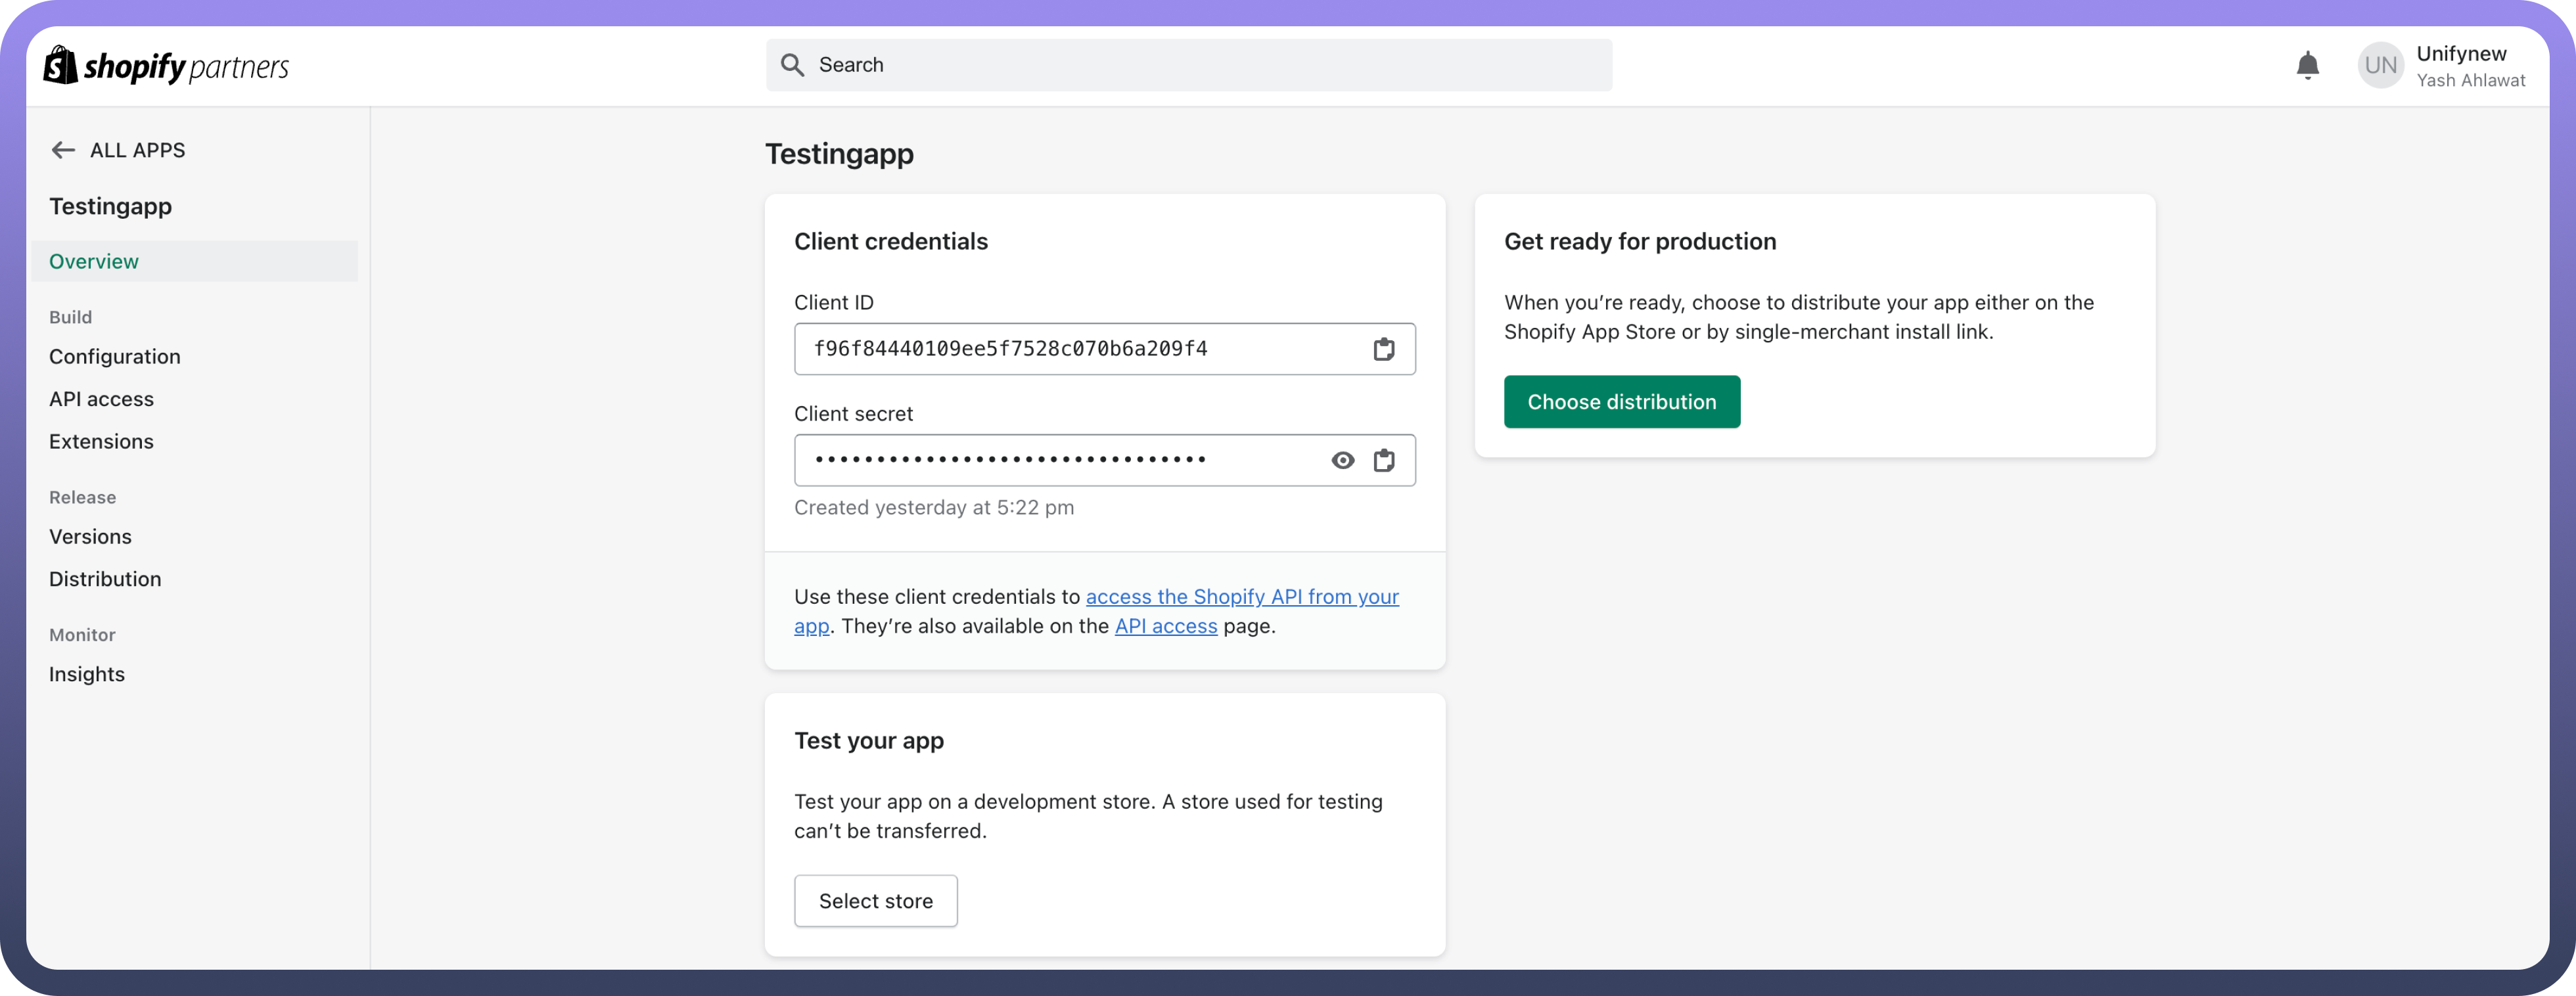Click the UN user avatar

coord(2379,66)
